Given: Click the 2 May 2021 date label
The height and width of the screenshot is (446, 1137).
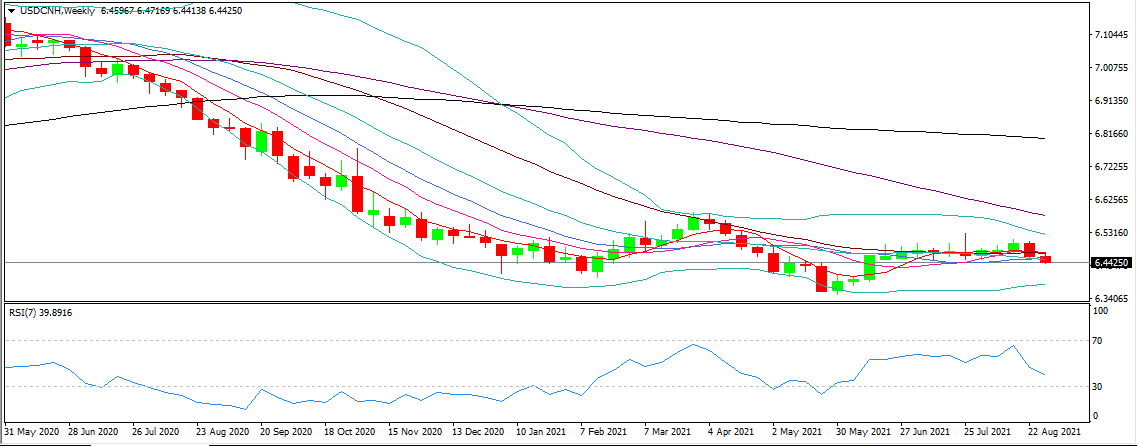Looking at the screenshot, I should [798, 430].
